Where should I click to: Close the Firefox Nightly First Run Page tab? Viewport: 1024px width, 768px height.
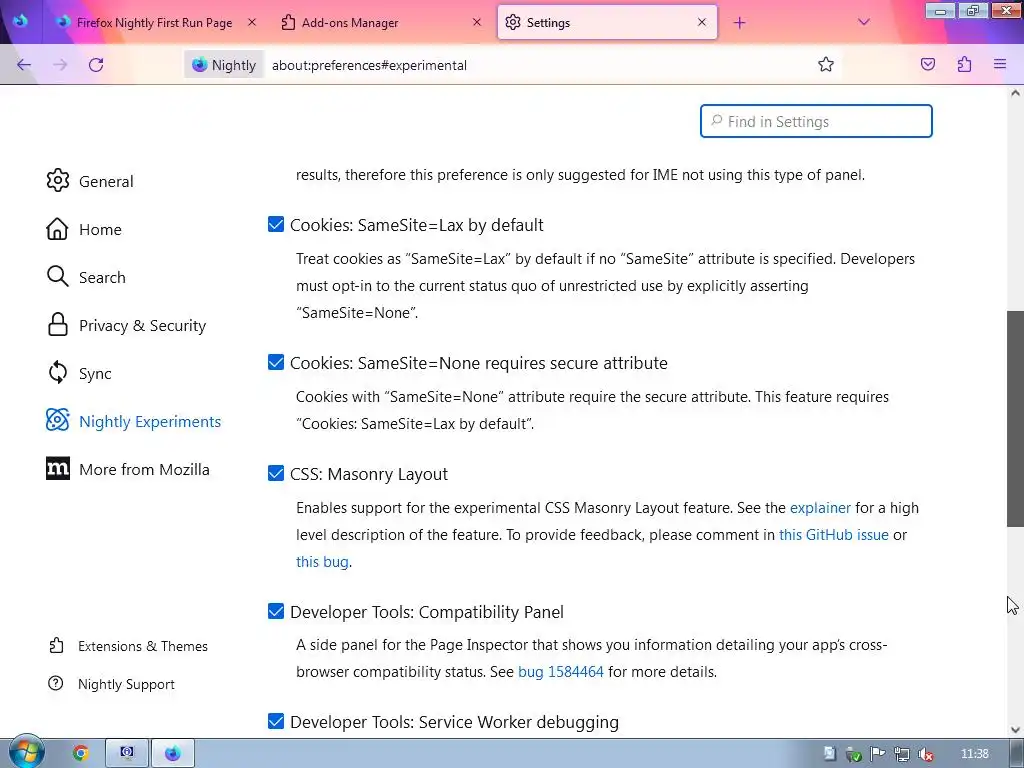(x=251, y=22)
